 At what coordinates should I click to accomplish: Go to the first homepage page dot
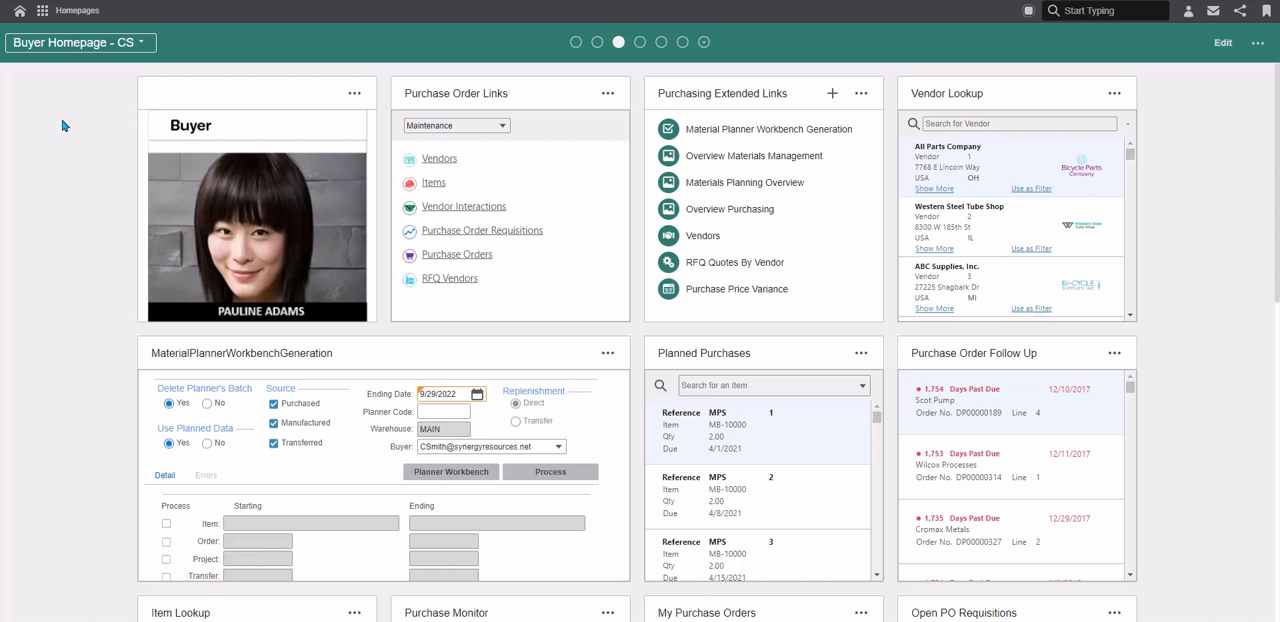point(575,42)
